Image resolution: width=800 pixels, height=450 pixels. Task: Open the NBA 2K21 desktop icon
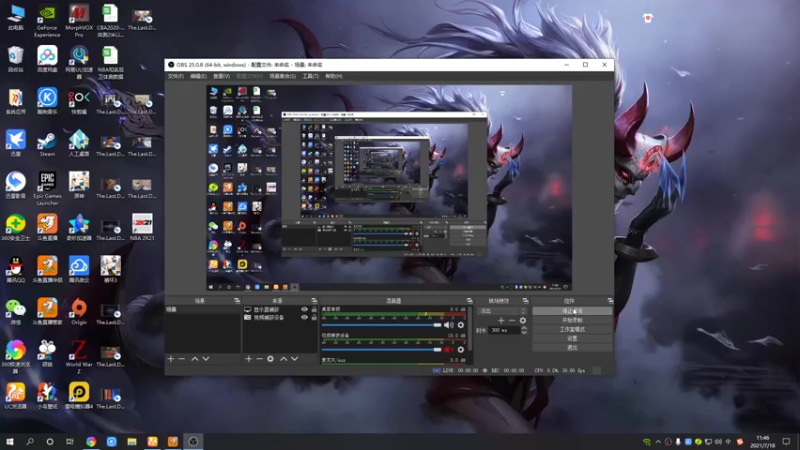(x=142, y=228)
